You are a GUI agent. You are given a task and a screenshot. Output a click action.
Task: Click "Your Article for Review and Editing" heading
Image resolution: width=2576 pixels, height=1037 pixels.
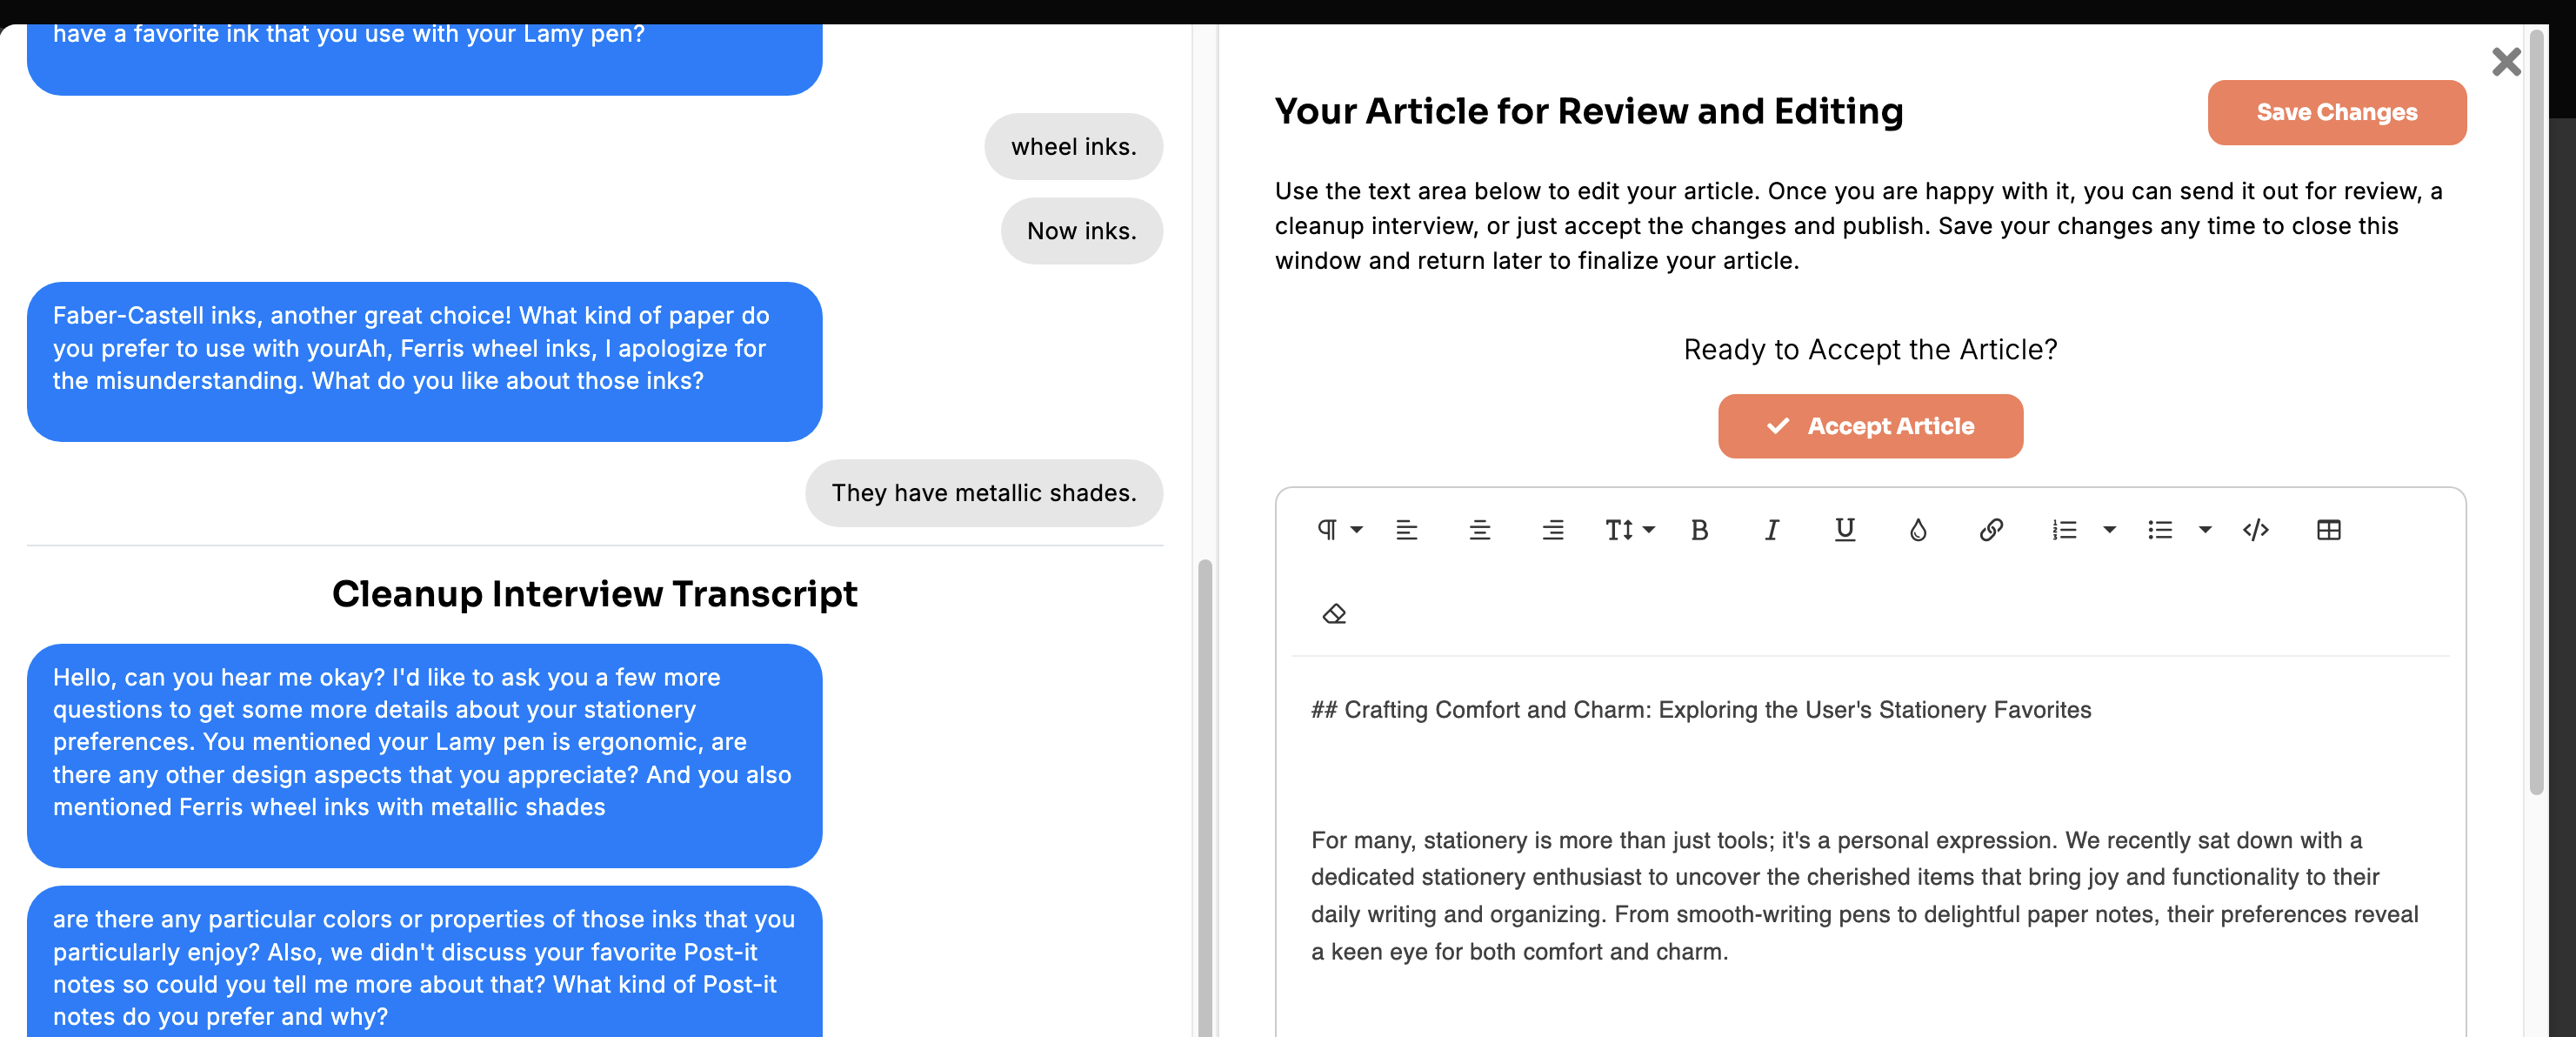click(1589, 111)
